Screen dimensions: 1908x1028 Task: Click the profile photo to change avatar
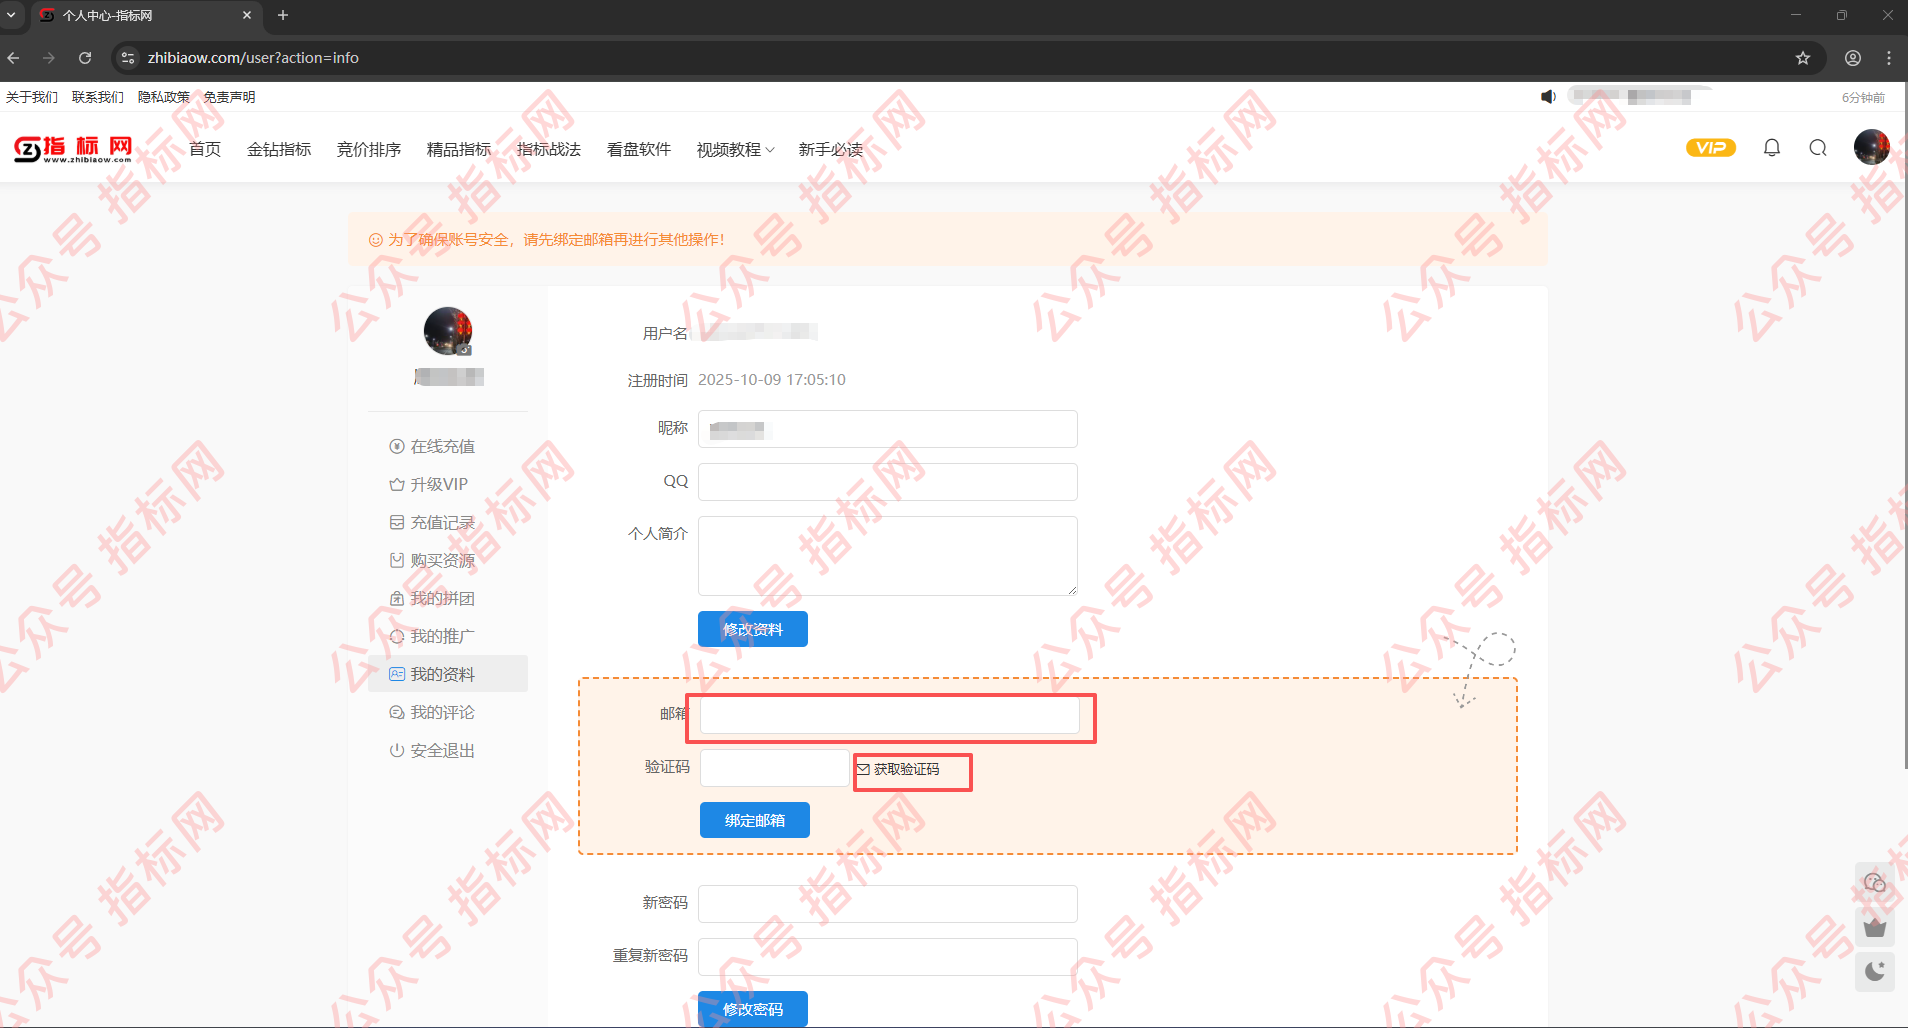pos(448,331)
